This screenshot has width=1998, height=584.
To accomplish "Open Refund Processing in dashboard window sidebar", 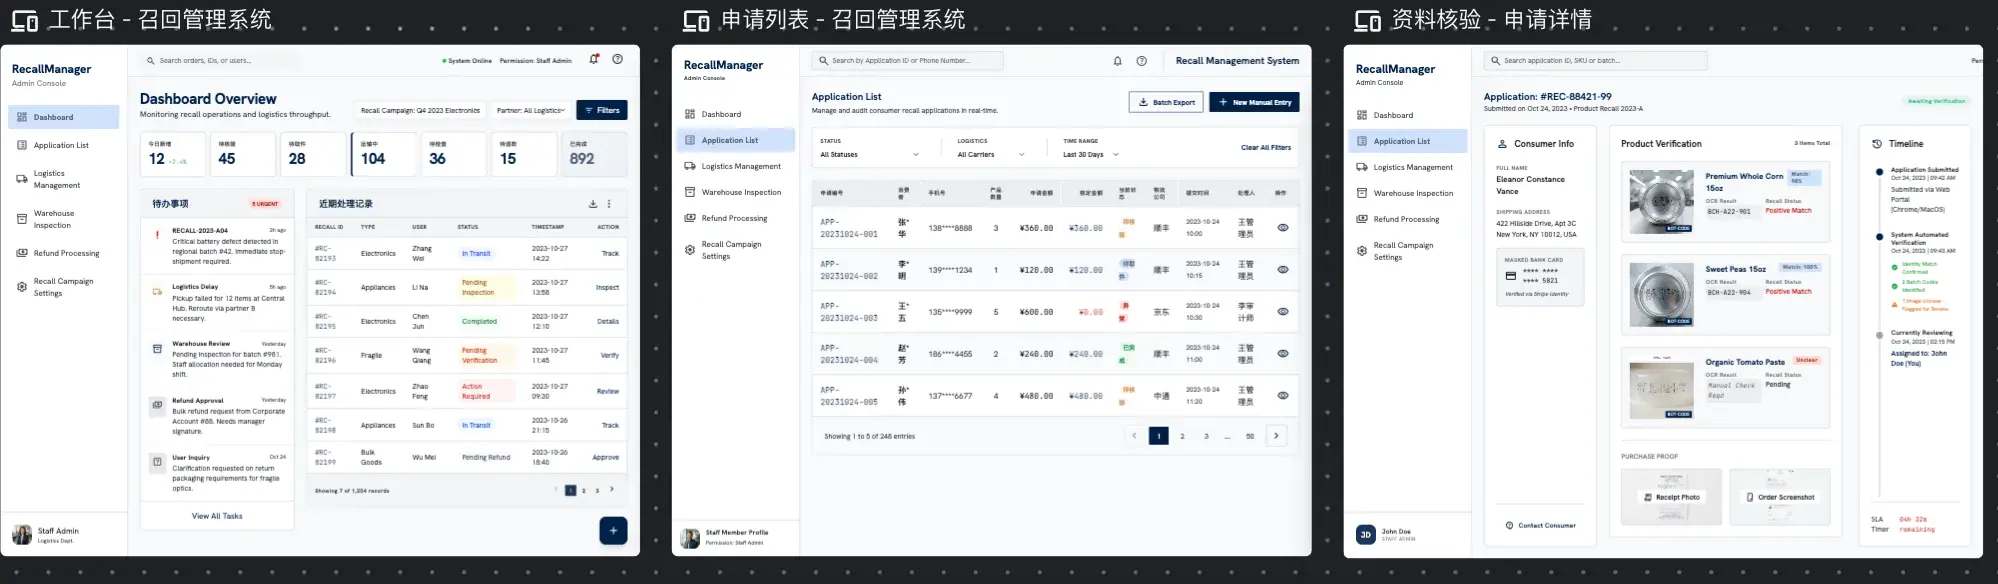I will pos(64,253).
